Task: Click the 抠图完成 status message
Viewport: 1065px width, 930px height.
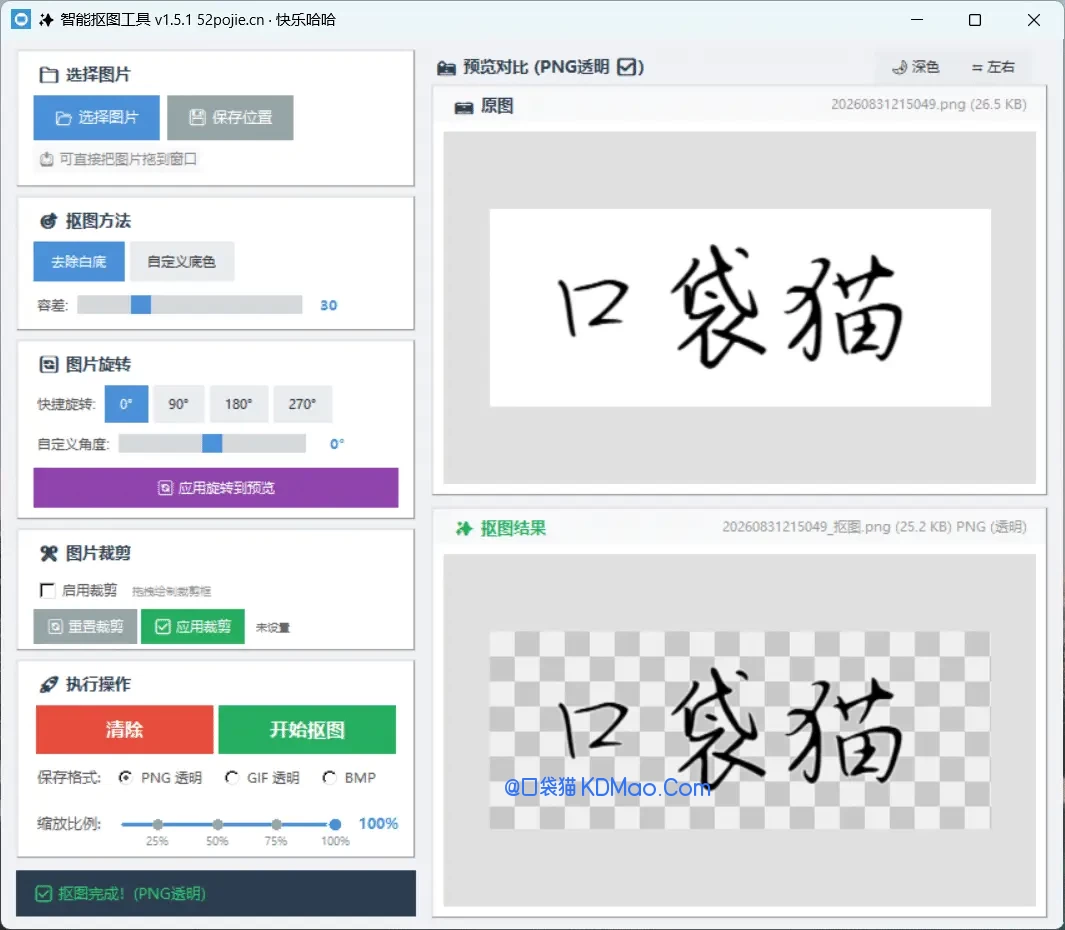Action: pos(132,894)
